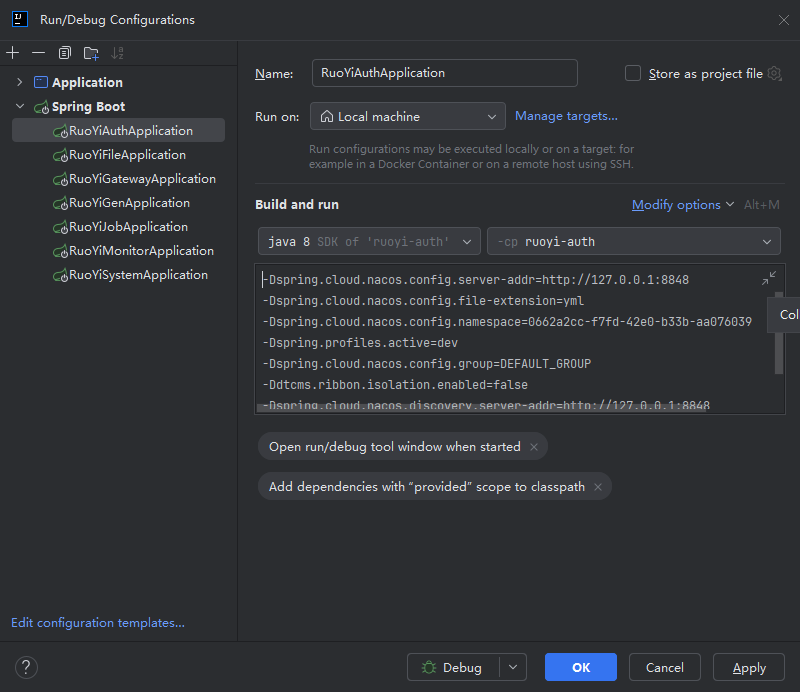Click the Name input field
This screenshot has height=692, width=800.
coord(444,73)
